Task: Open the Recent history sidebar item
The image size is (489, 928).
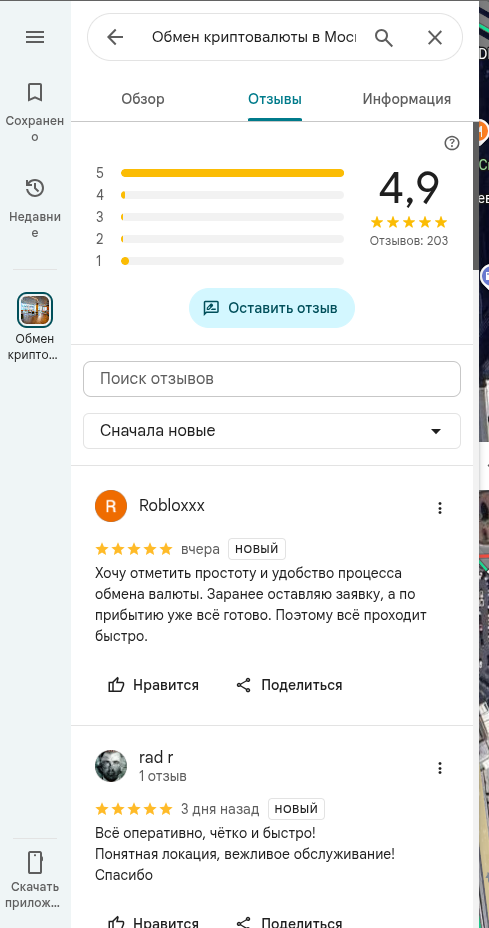Action: coord(35,208)
